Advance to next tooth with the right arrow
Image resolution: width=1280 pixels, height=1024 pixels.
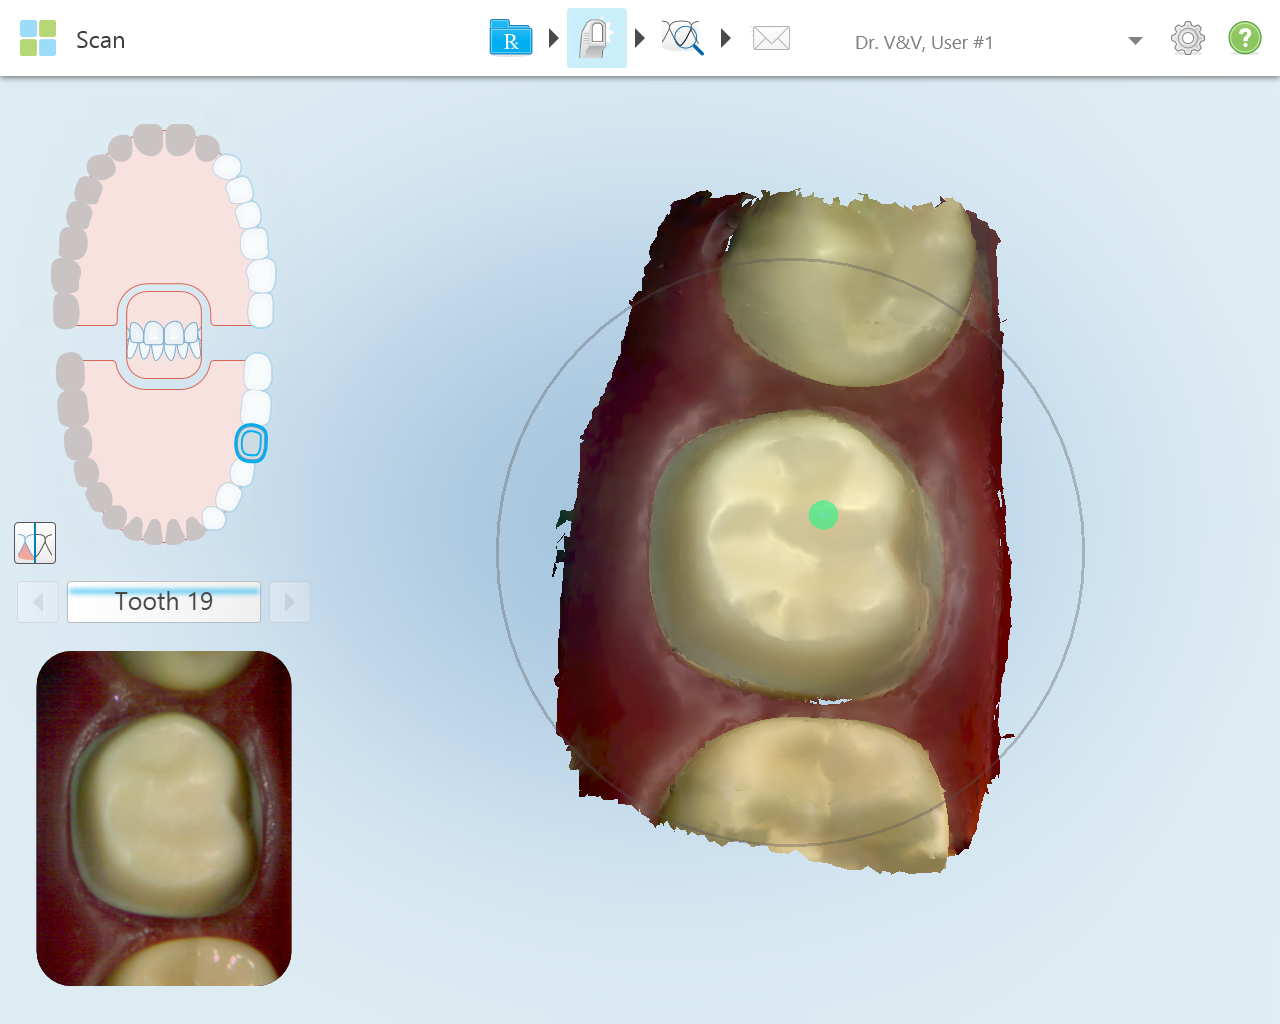(290, 602)
